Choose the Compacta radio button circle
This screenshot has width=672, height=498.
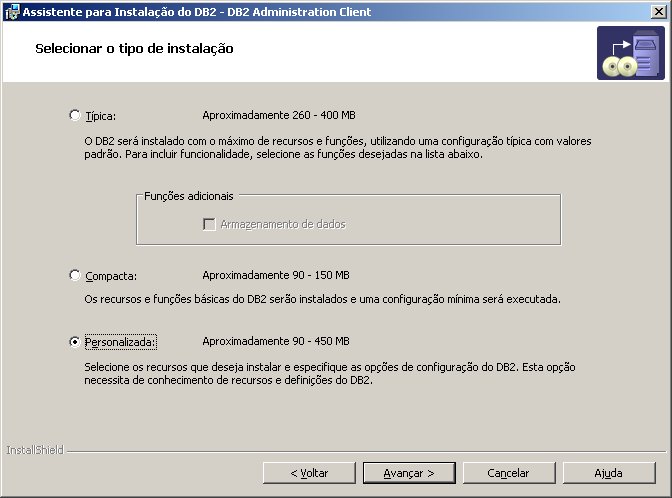tap(75, 275)
